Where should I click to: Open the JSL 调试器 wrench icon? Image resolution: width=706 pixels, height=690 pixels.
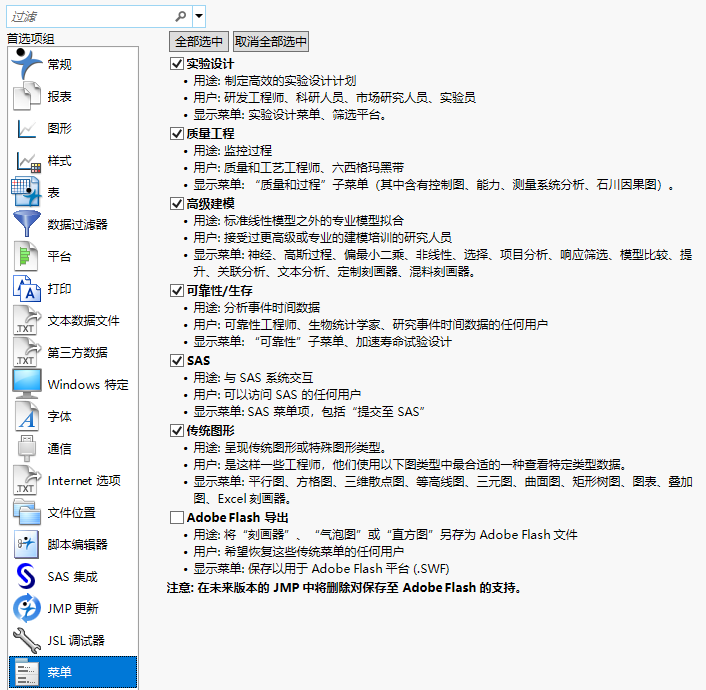pos(27,640)
